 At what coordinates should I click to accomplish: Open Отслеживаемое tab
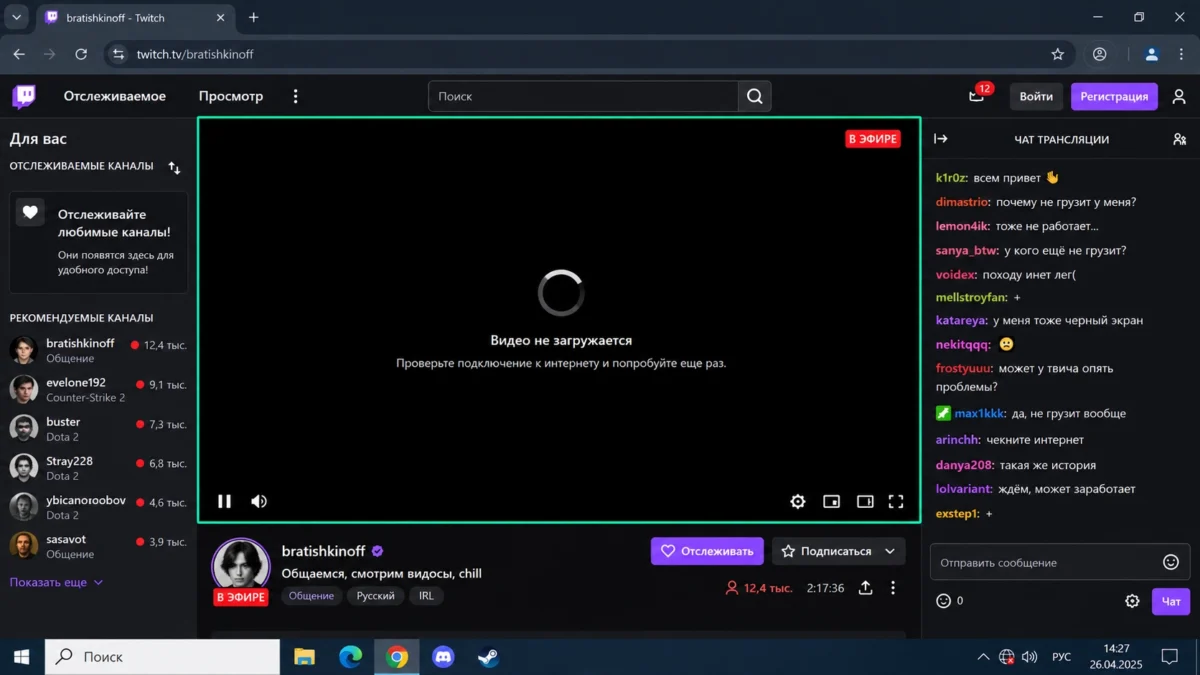(115, 96)
